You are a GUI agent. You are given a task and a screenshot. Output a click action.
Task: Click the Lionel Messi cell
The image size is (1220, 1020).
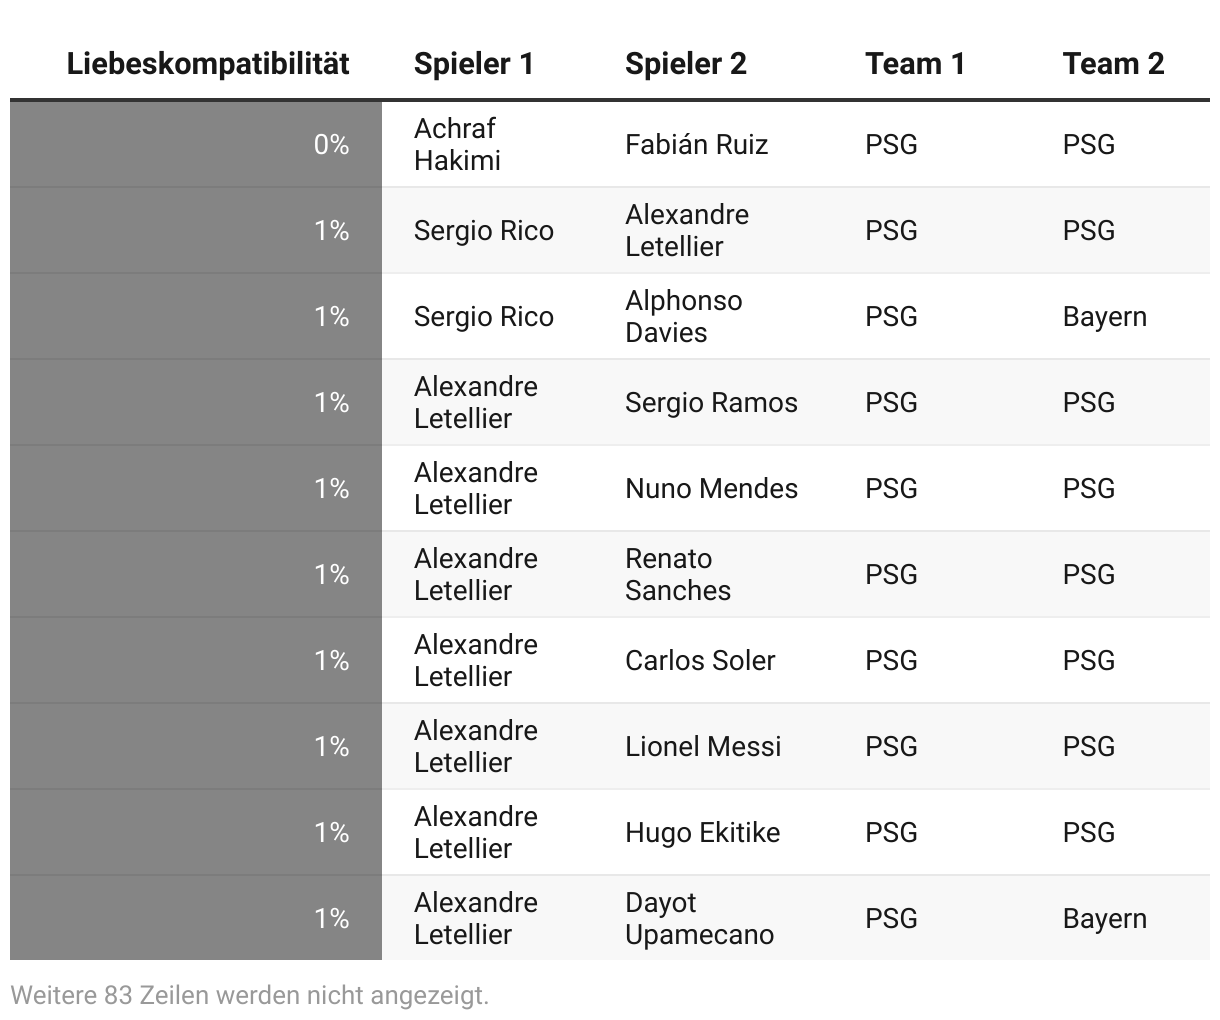(x=703, y=747)
